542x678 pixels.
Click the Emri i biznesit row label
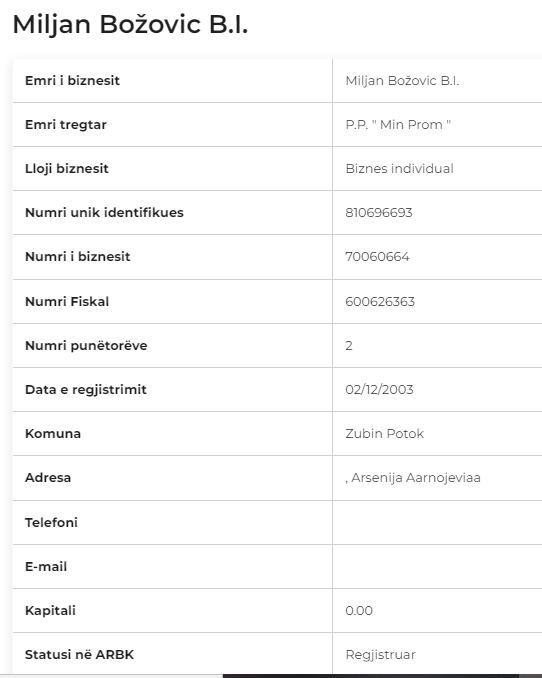pyautogui.click(x=72, y=80)
